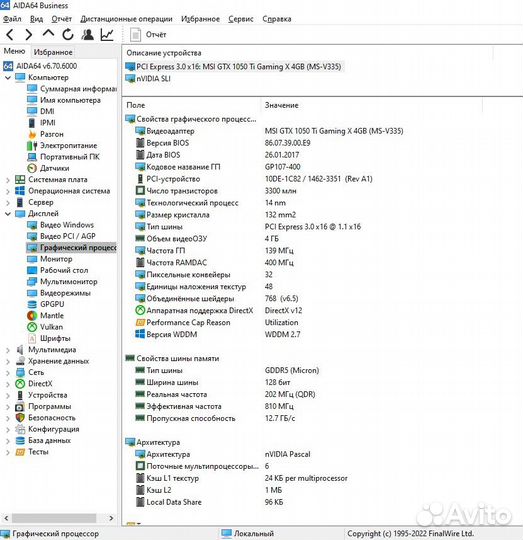Click the Программы icon
523x540 pixels.
pos(20,407)
